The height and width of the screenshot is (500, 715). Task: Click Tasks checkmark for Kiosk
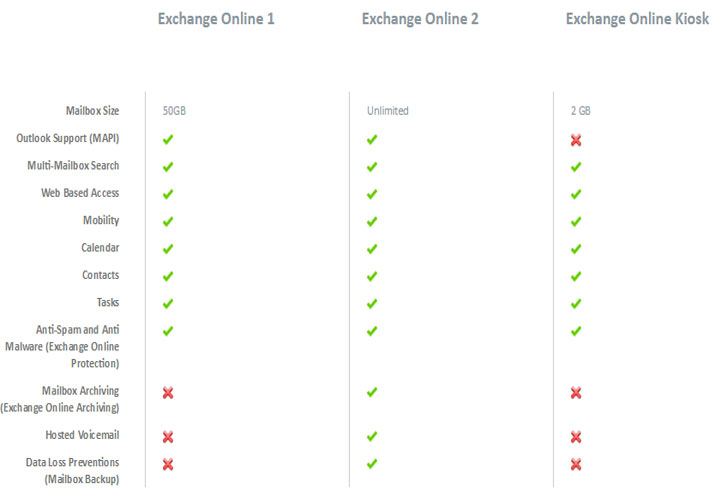pyautogui.click(x=576, y=304)
